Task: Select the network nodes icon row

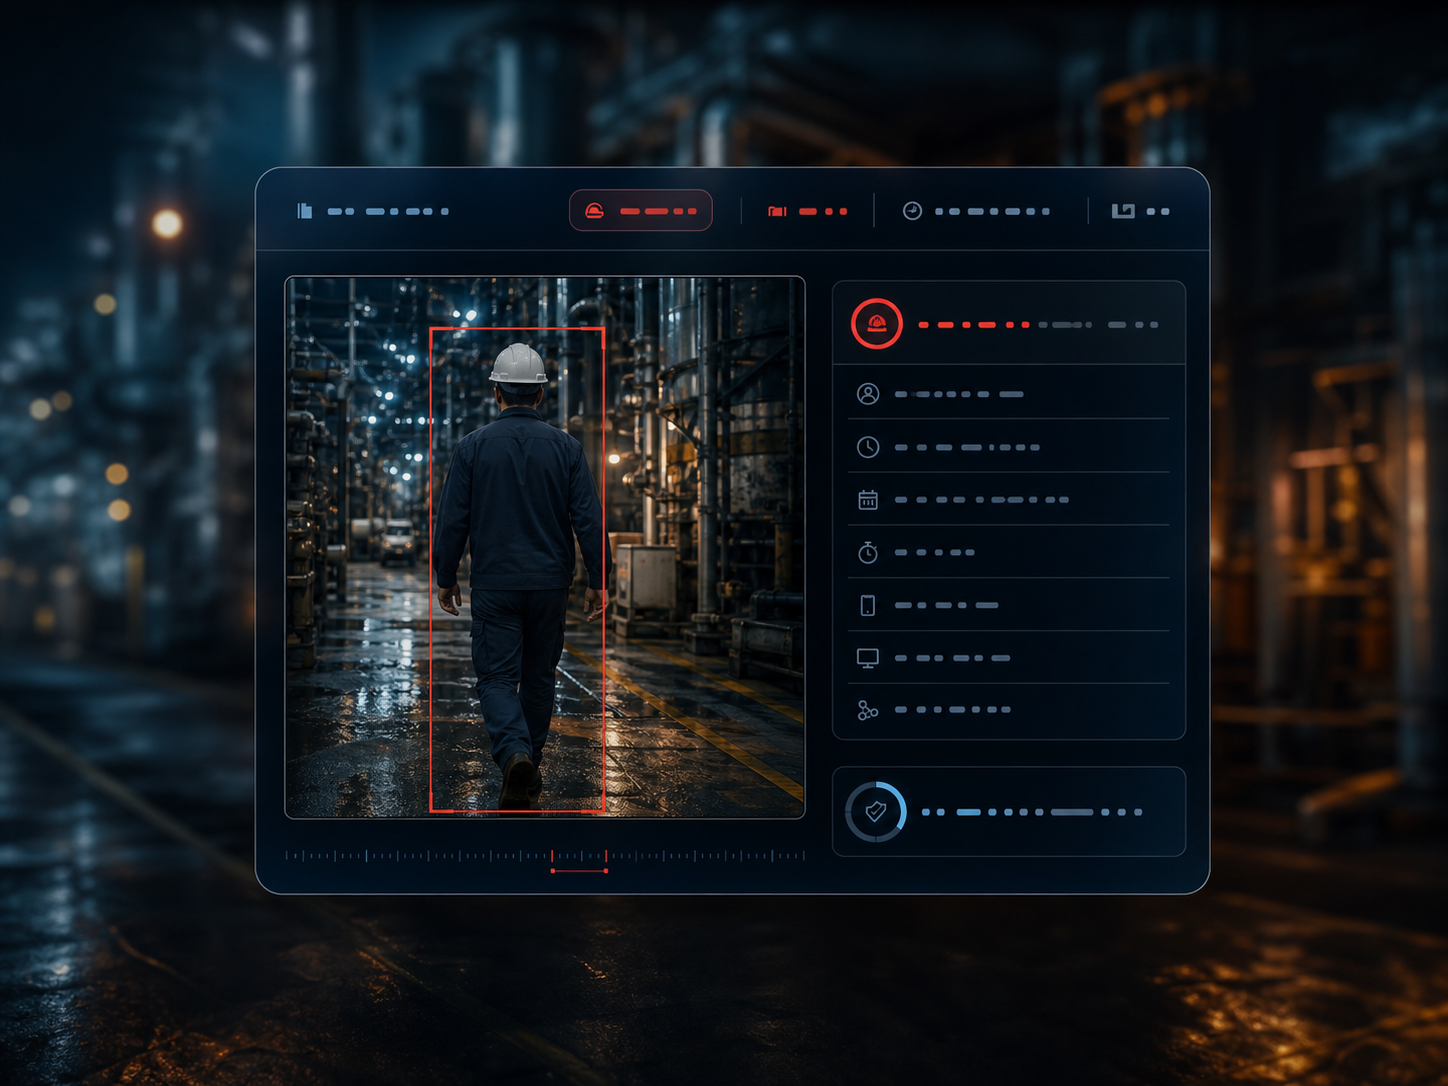Action: [x=1009, y=710]
